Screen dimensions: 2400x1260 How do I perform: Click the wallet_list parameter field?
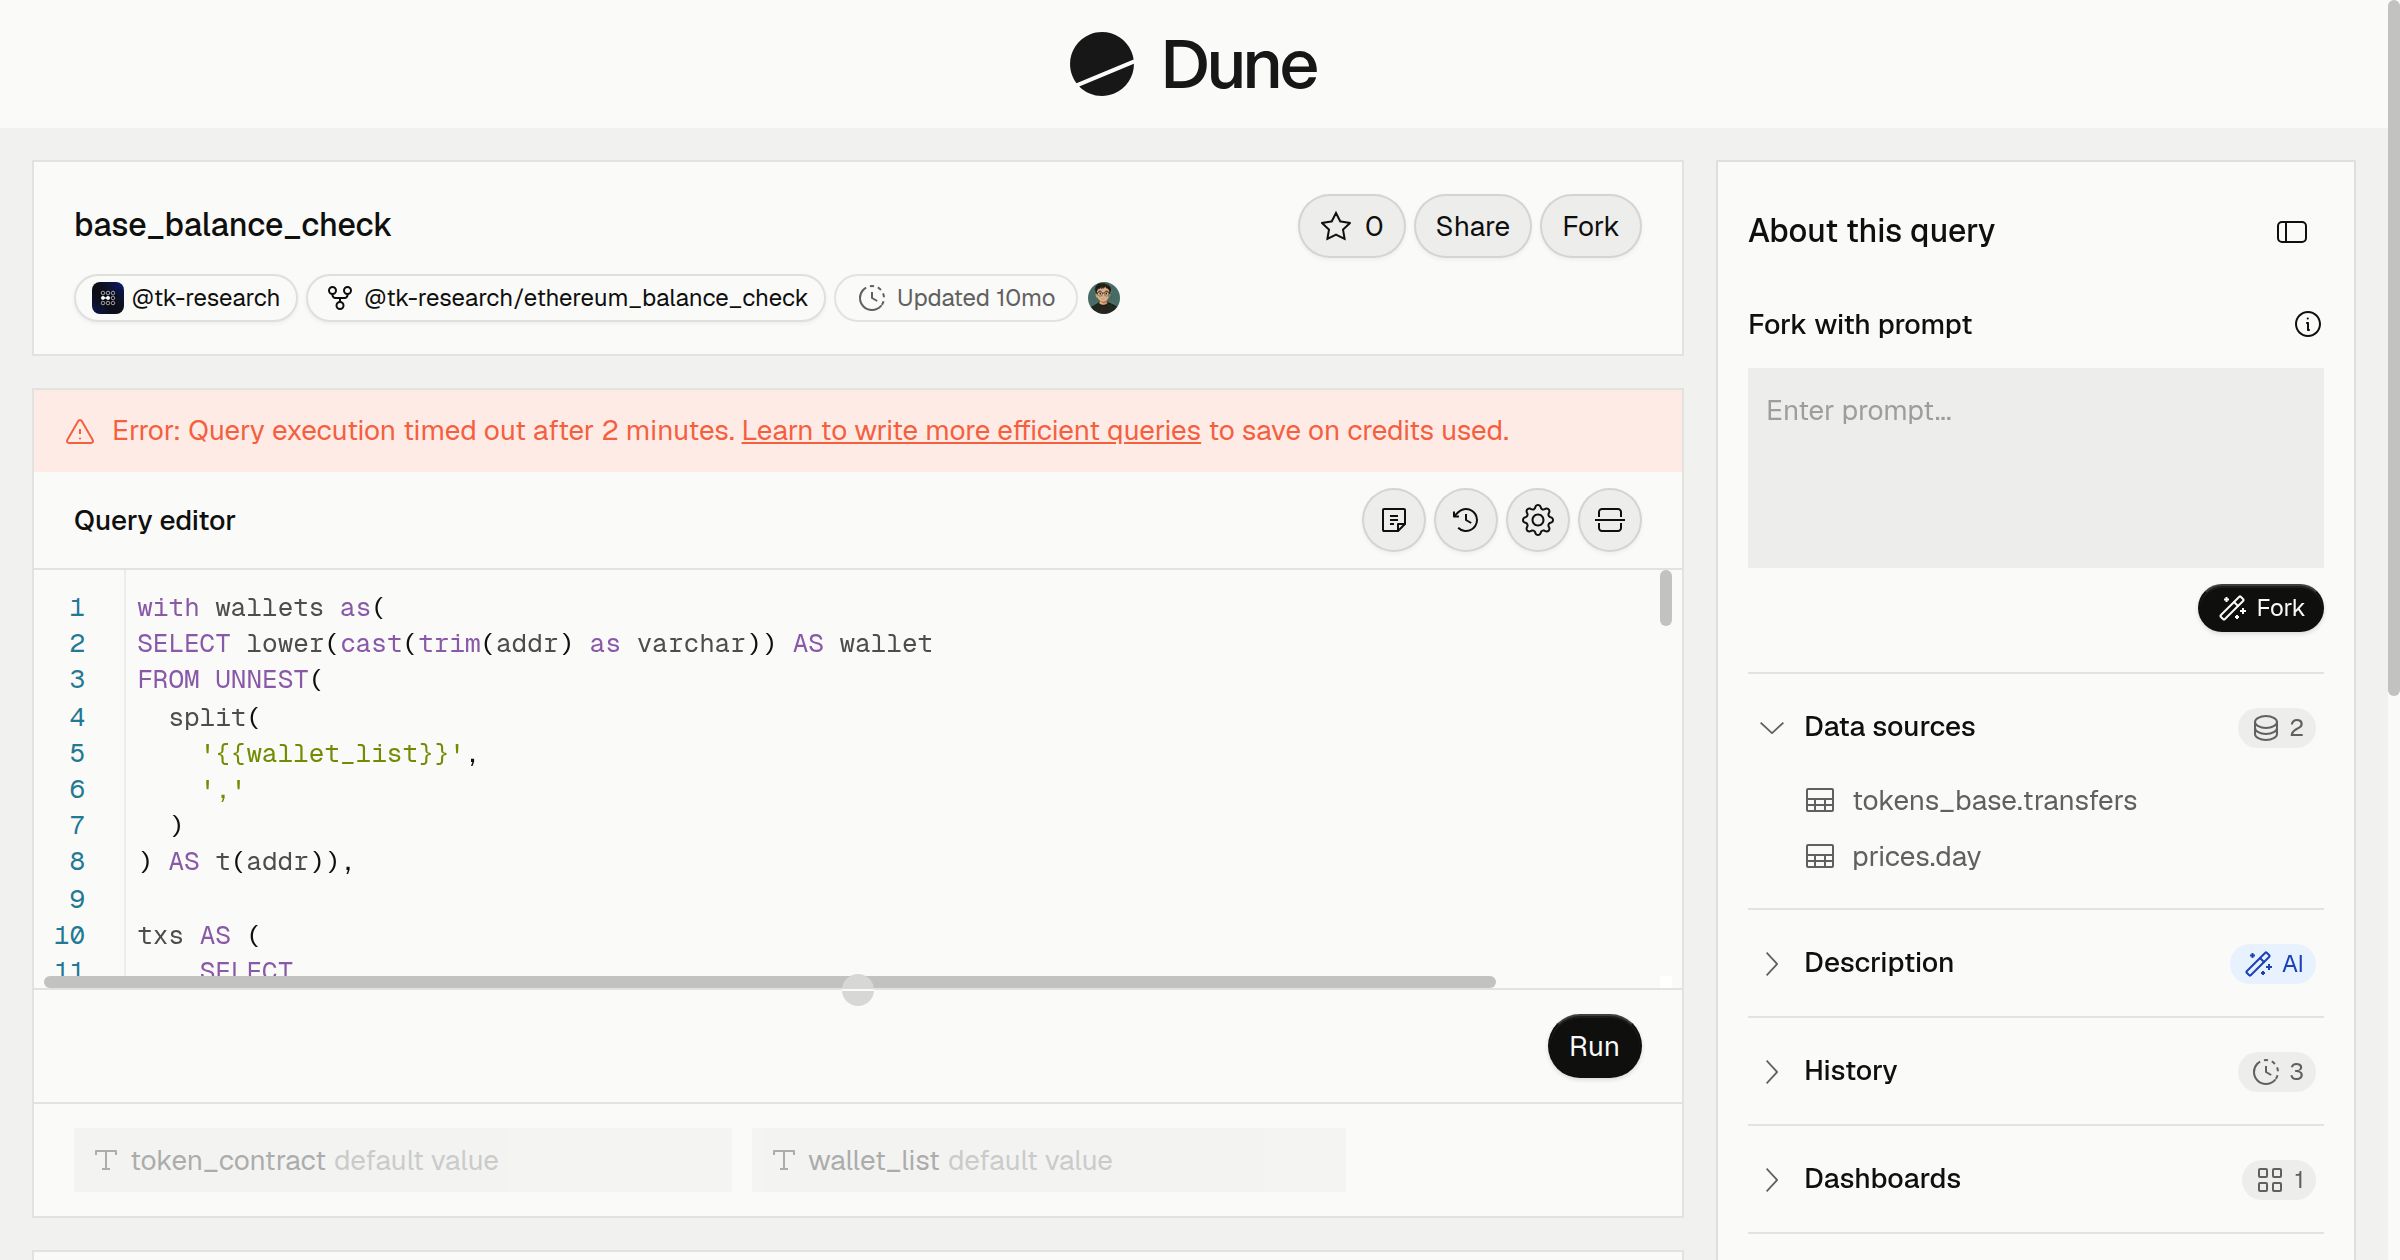[1048, 1160]
